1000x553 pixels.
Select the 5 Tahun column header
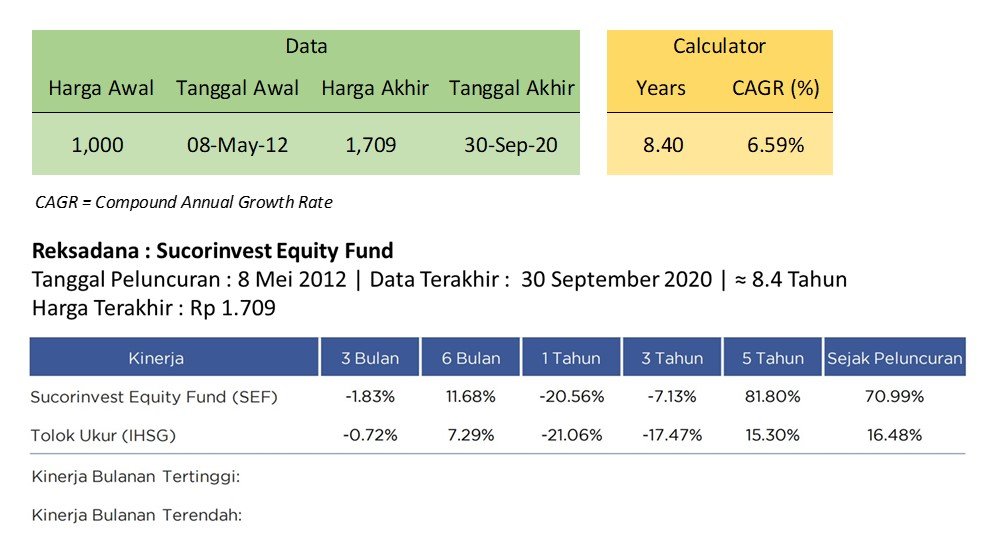[773, 357]
